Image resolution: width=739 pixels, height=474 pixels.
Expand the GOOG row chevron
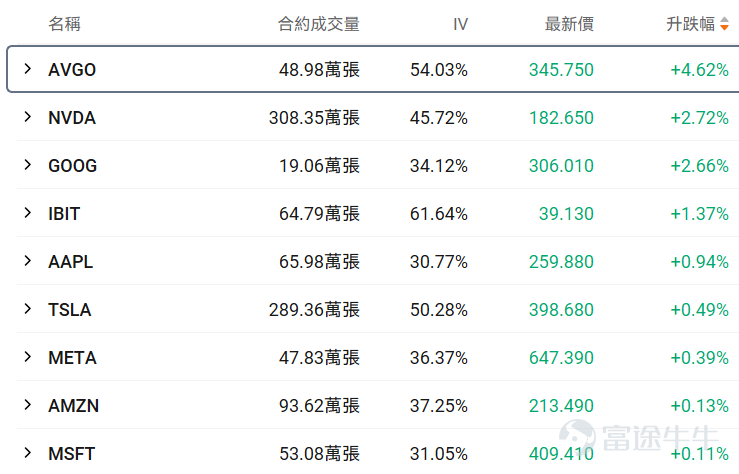click(28, 165)
